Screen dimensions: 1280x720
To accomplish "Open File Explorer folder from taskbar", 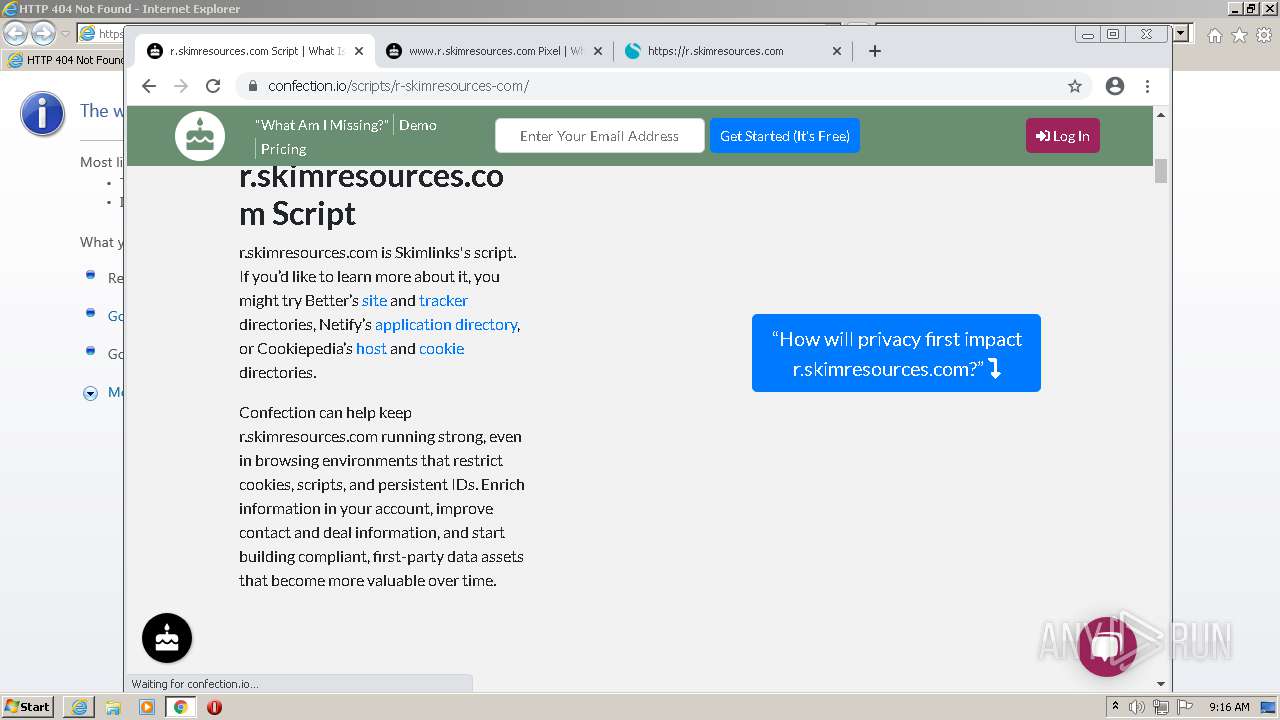I will (x=113, y=707).
